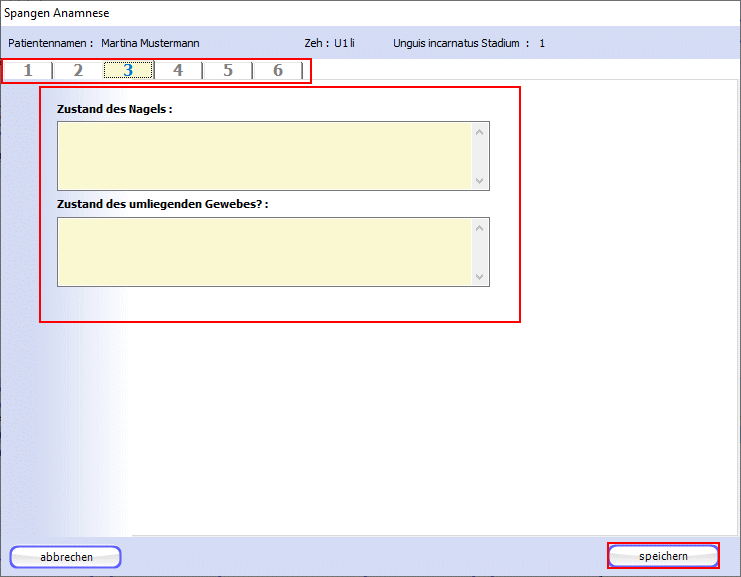Click the 'Zustand des Nagels :' label
The width and height of the screenshot is (741, 577).
[115, 109]
